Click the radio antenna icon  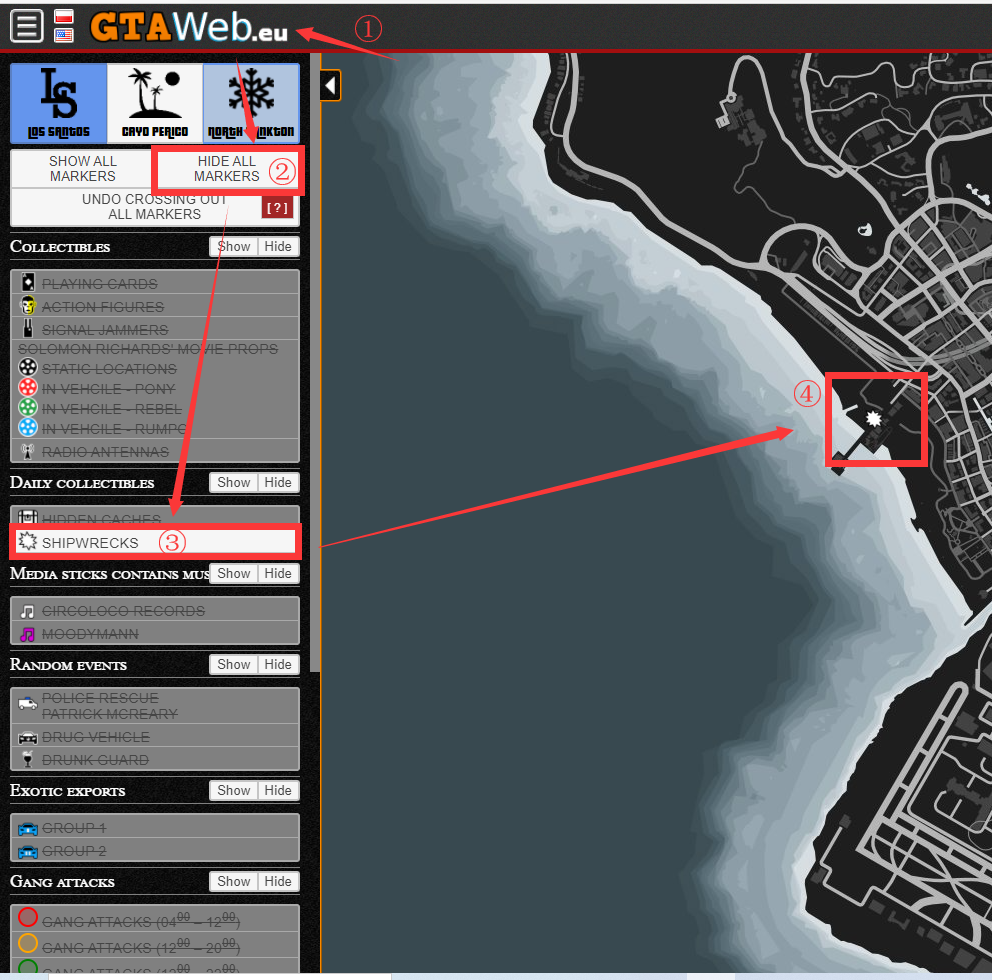tap(27, 451)
